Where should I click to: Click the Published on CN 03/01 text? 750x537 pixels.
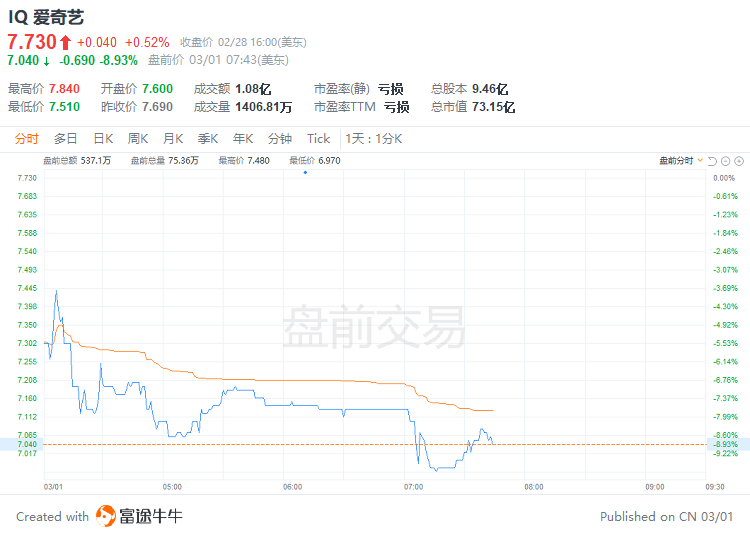point(666,516)
